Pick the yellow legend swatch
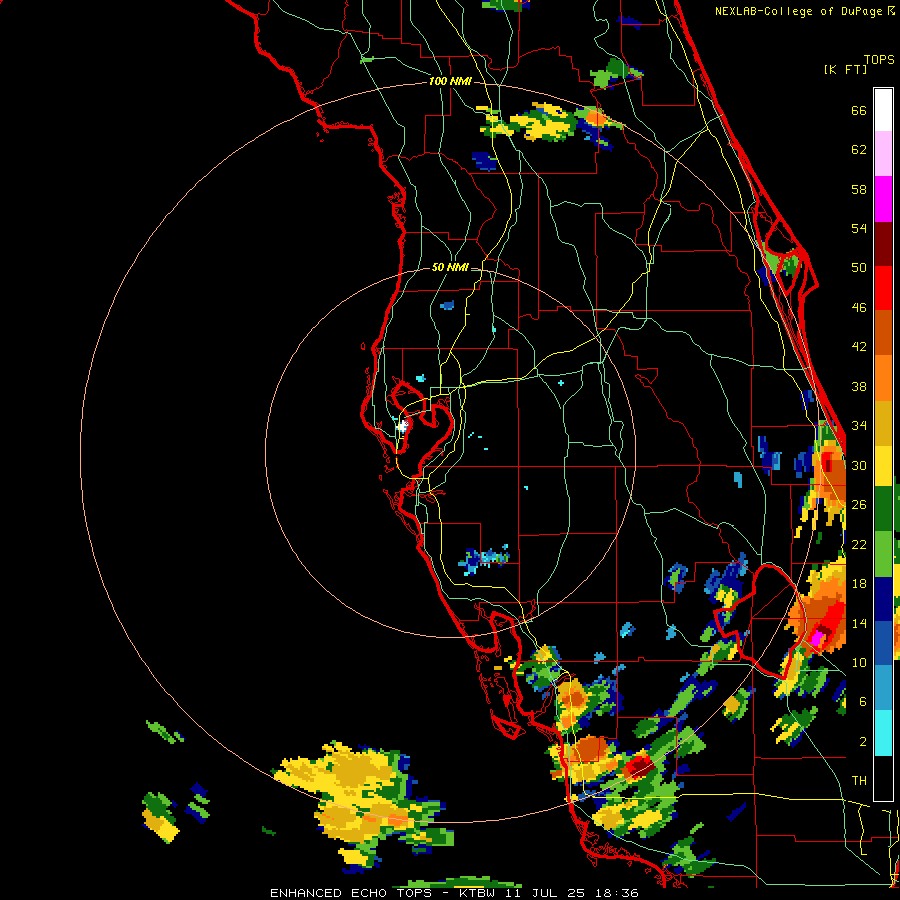The image size is (900, 900). 883,466
